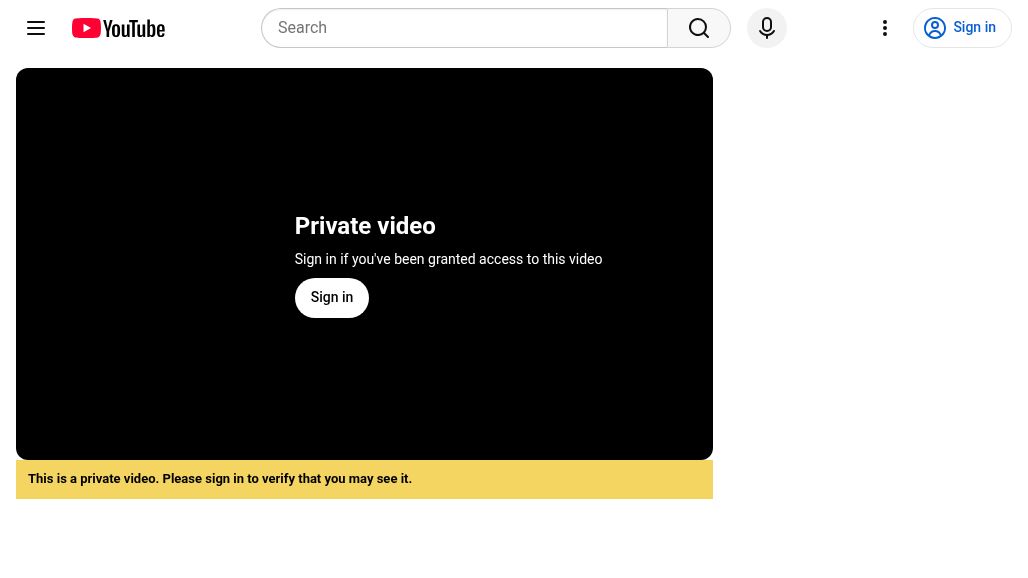Viewport: 1028px width, 578px height.
Task: Start voice search with the microphone
Action: click(x=766, y=28)
